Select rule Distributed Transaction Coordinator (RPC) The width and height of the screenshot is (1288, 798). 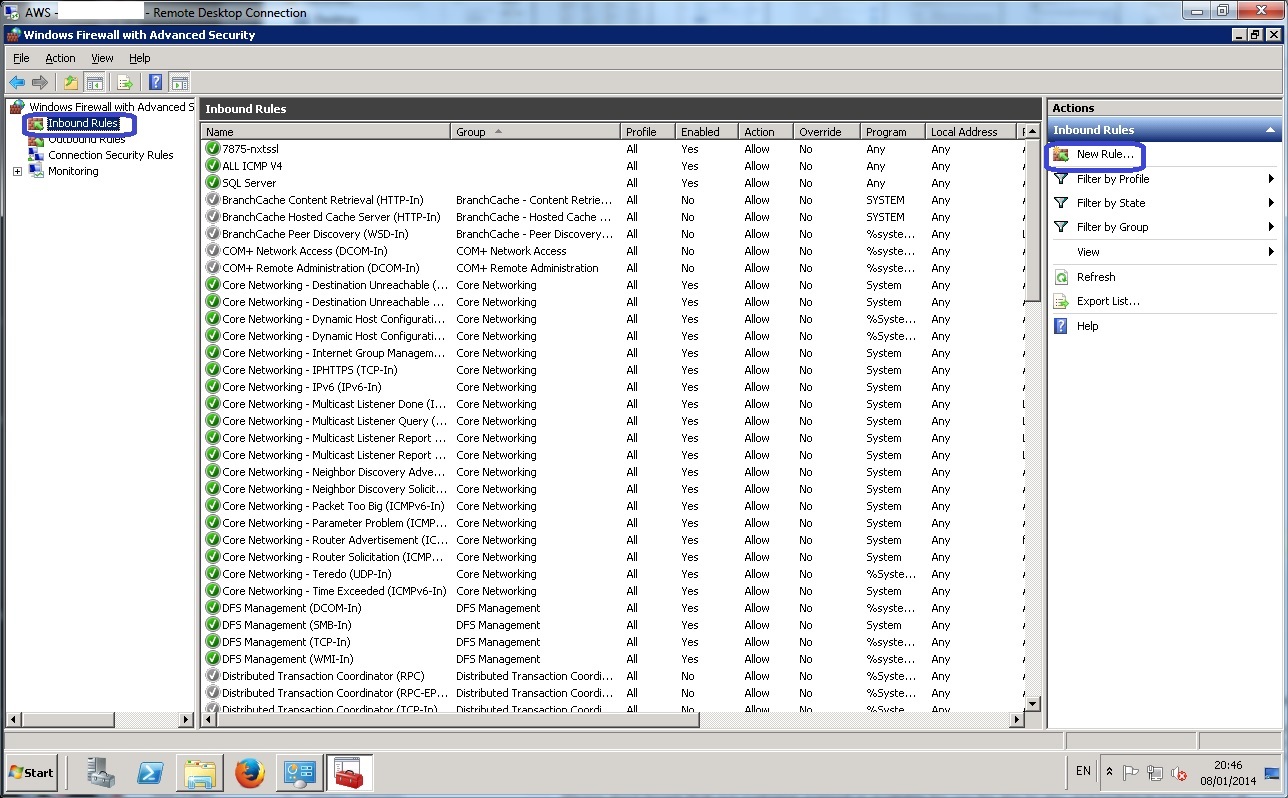pos(323,676)
